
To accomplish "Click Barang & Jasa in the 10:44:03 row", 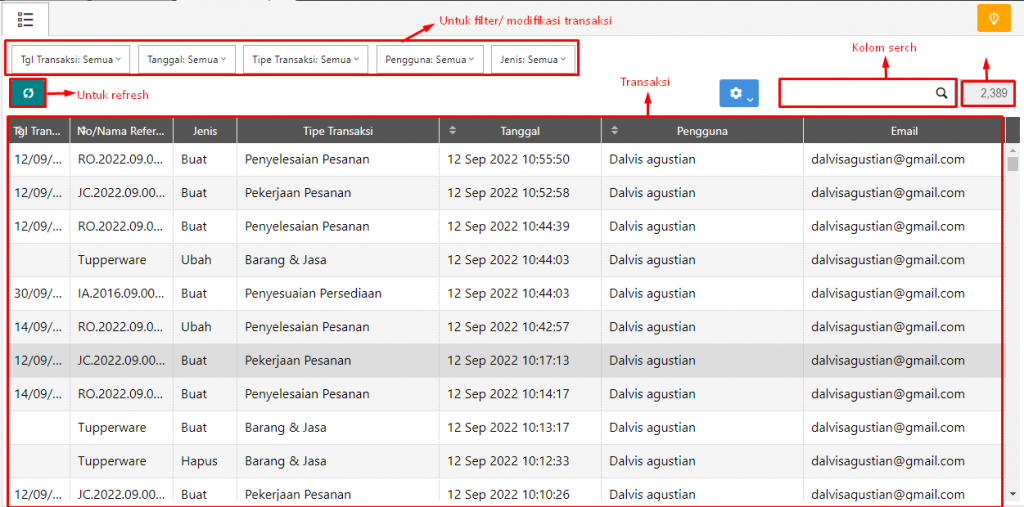I will [x=285, y=259].
